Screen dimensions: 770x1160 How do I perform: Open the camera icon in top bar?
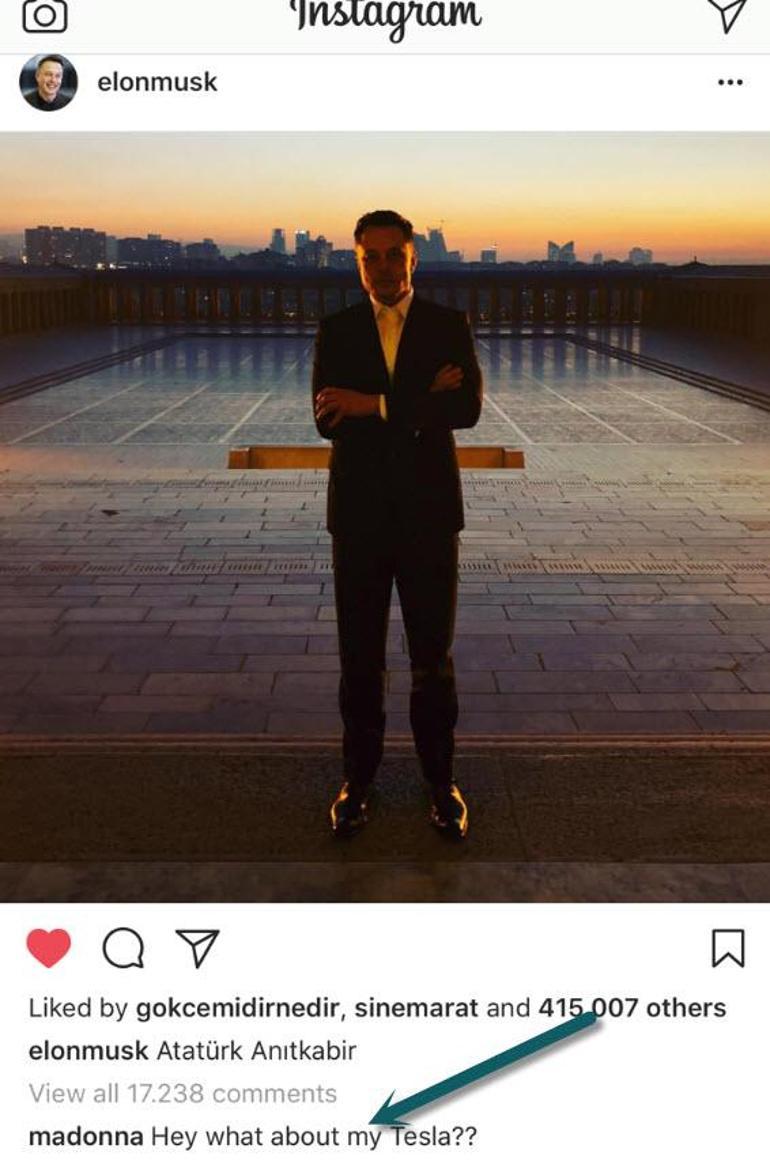(45, 15)
